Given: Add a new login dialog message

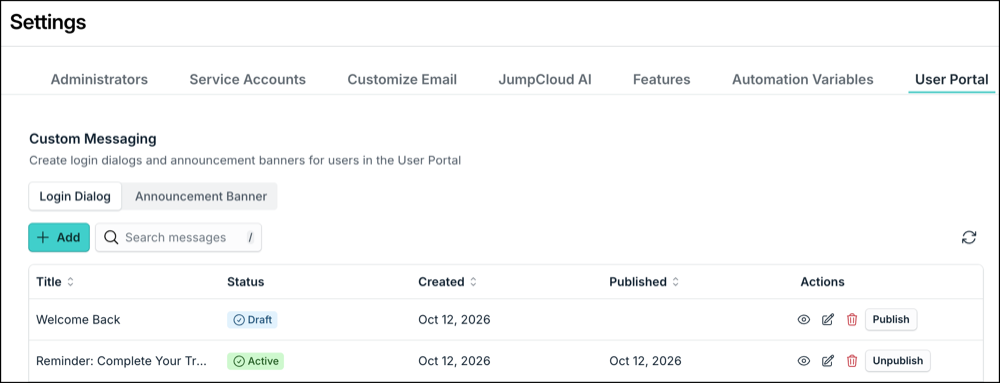Looking at the screenshot, I should (x=59, y=238).
